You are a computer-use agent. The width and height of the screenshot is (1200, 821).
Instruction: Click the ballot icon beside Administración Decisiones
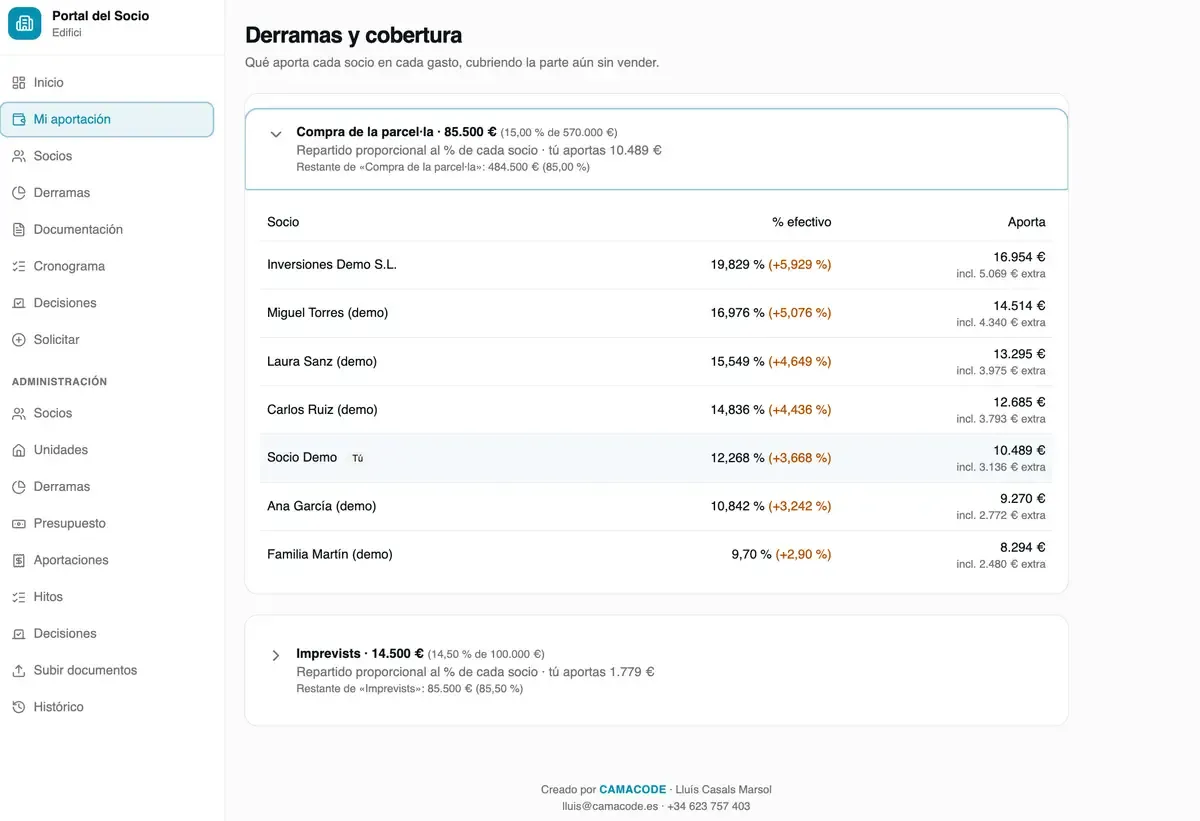coord(18,634)
